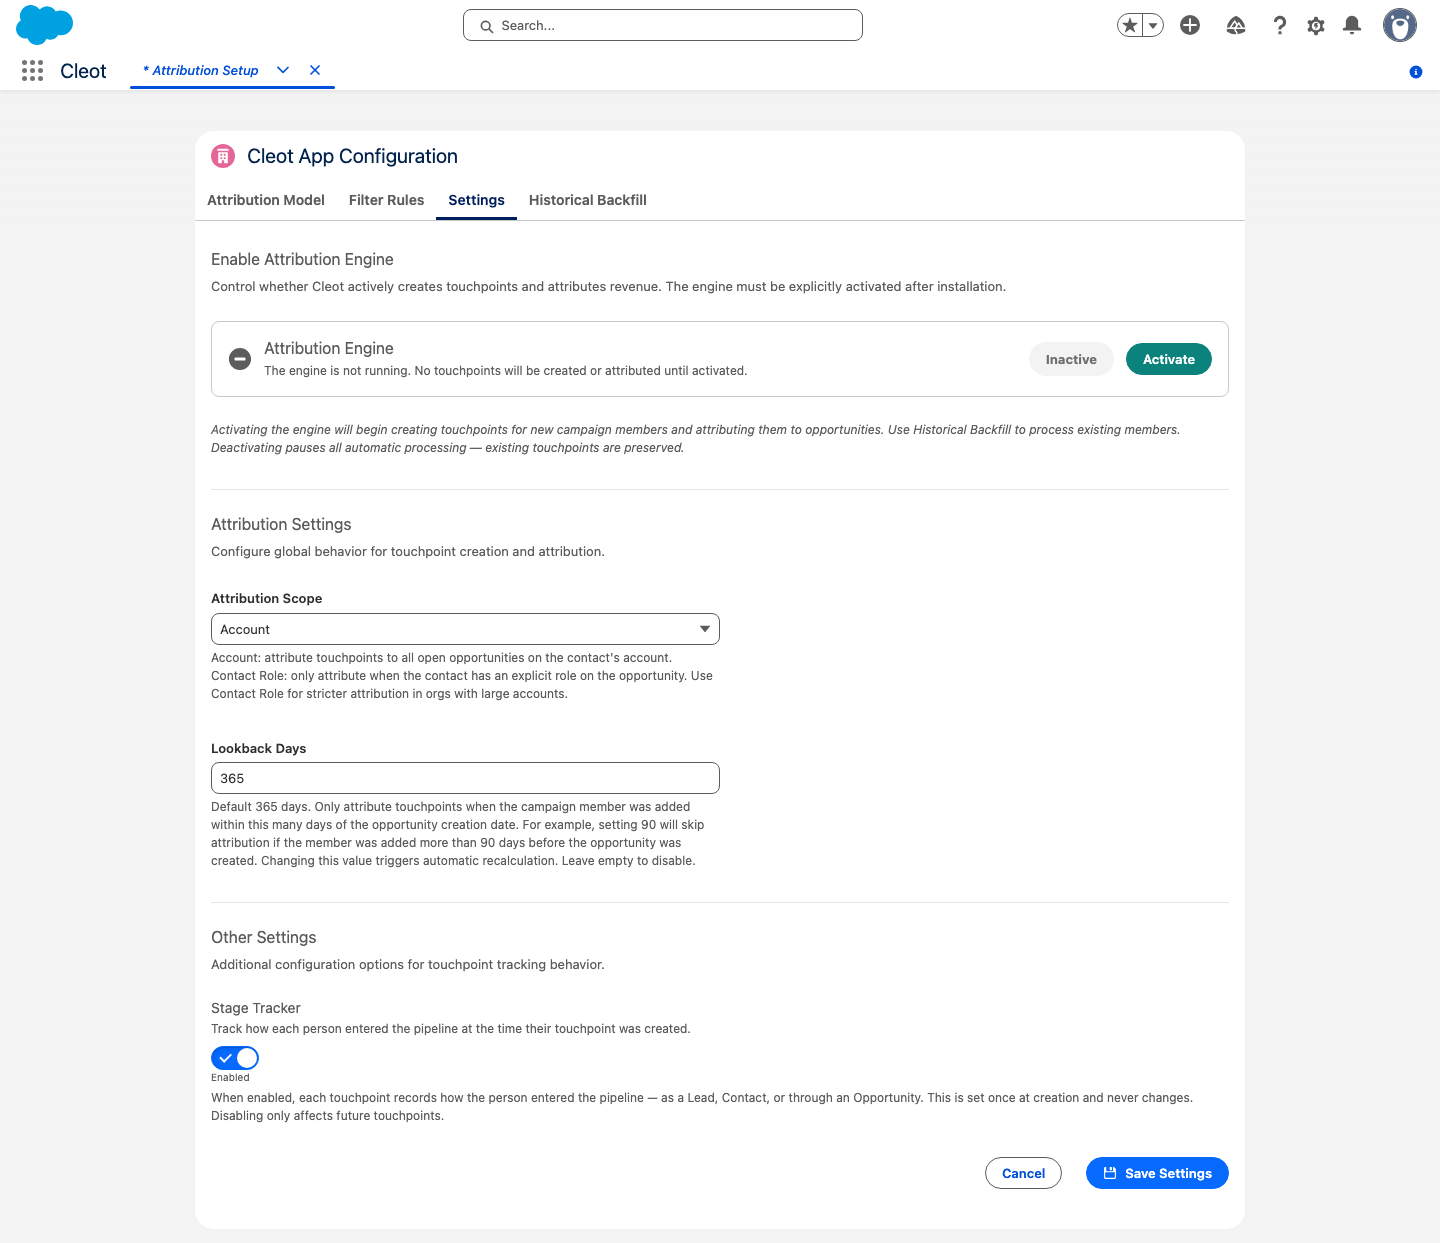1440x1243 pixels.
Task: Click the Lookback Days label
Action: tap(259, 748)
